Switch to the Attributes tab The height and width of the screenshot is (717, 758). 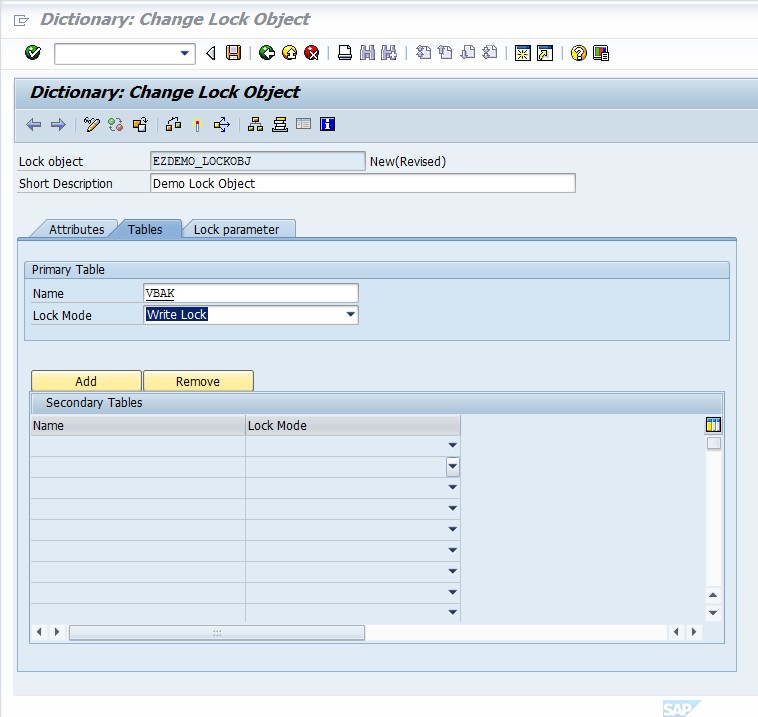point(76,229)
